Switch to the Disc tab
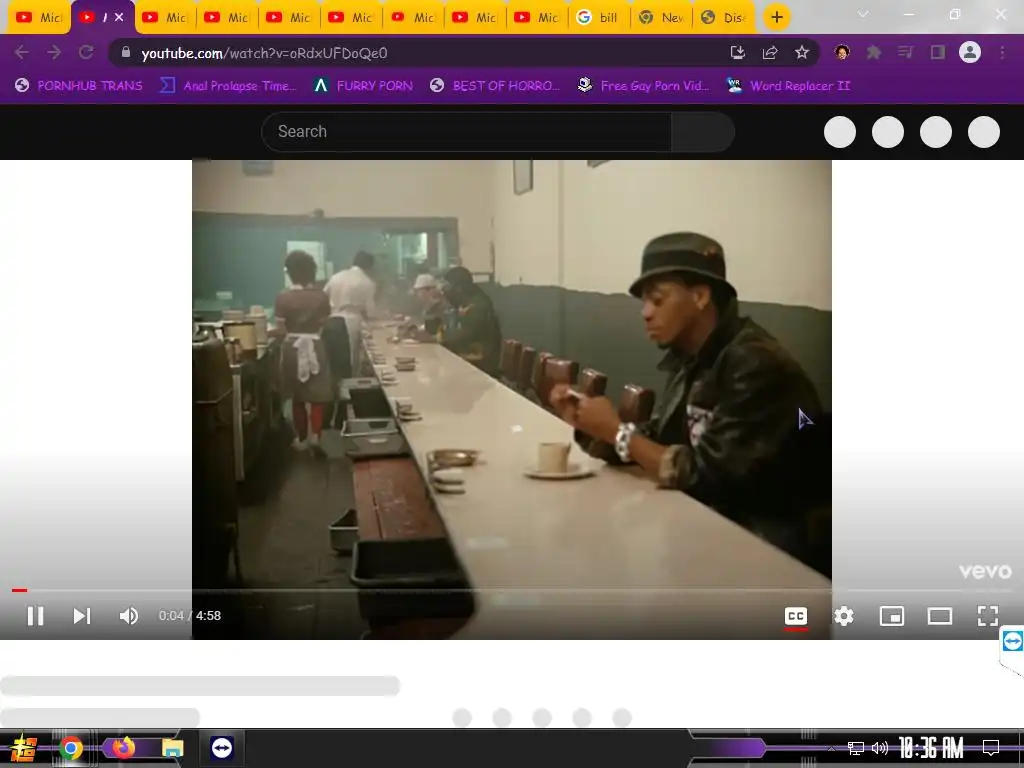The image size is (1024, 768). tap(723, 18)
